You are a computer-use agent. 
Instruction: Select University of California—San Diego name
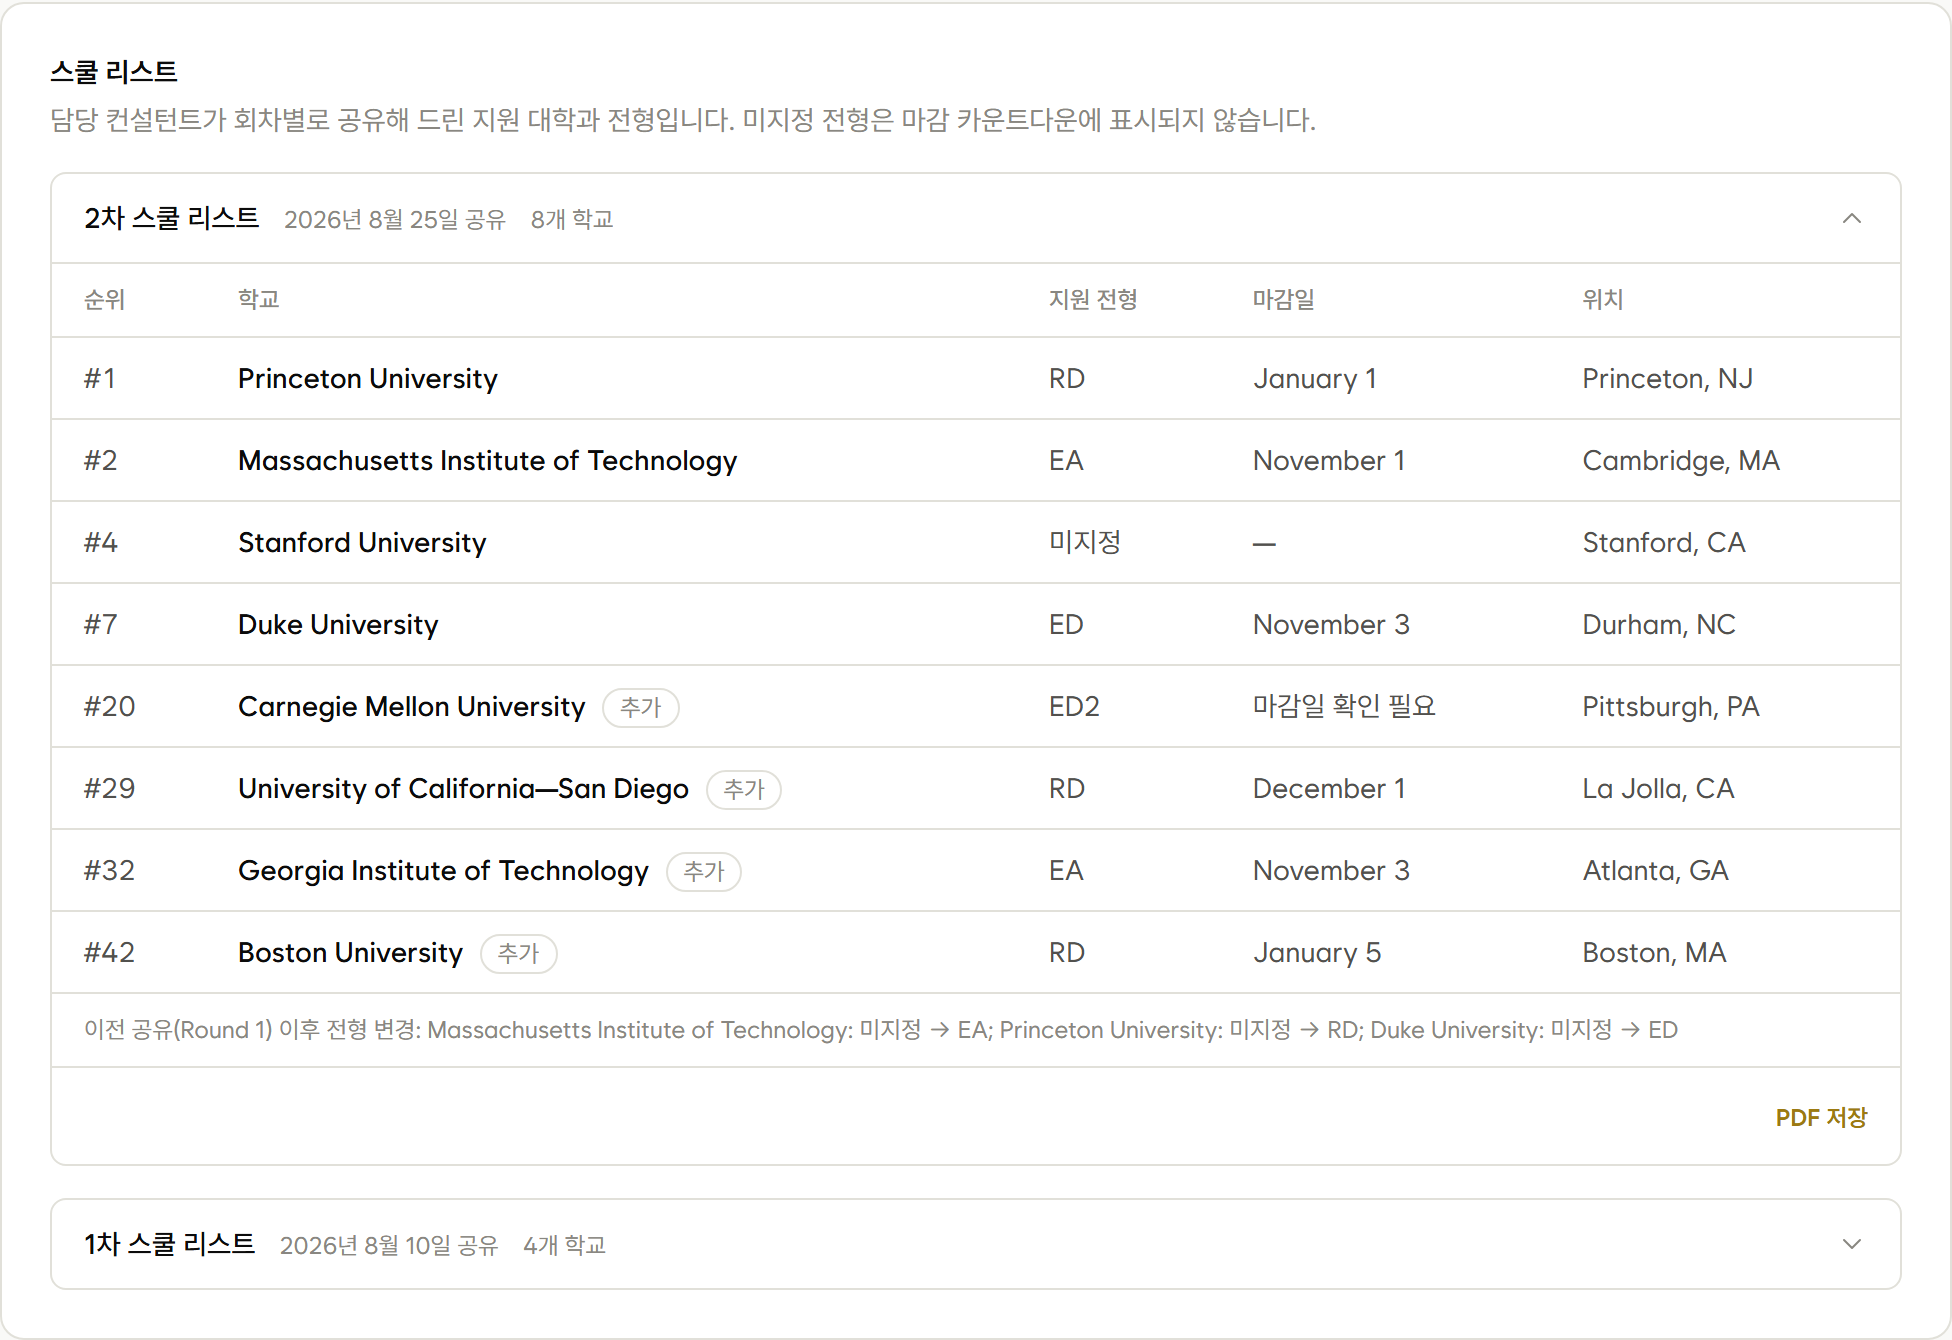pyautogui.click(x=464, y=789)
